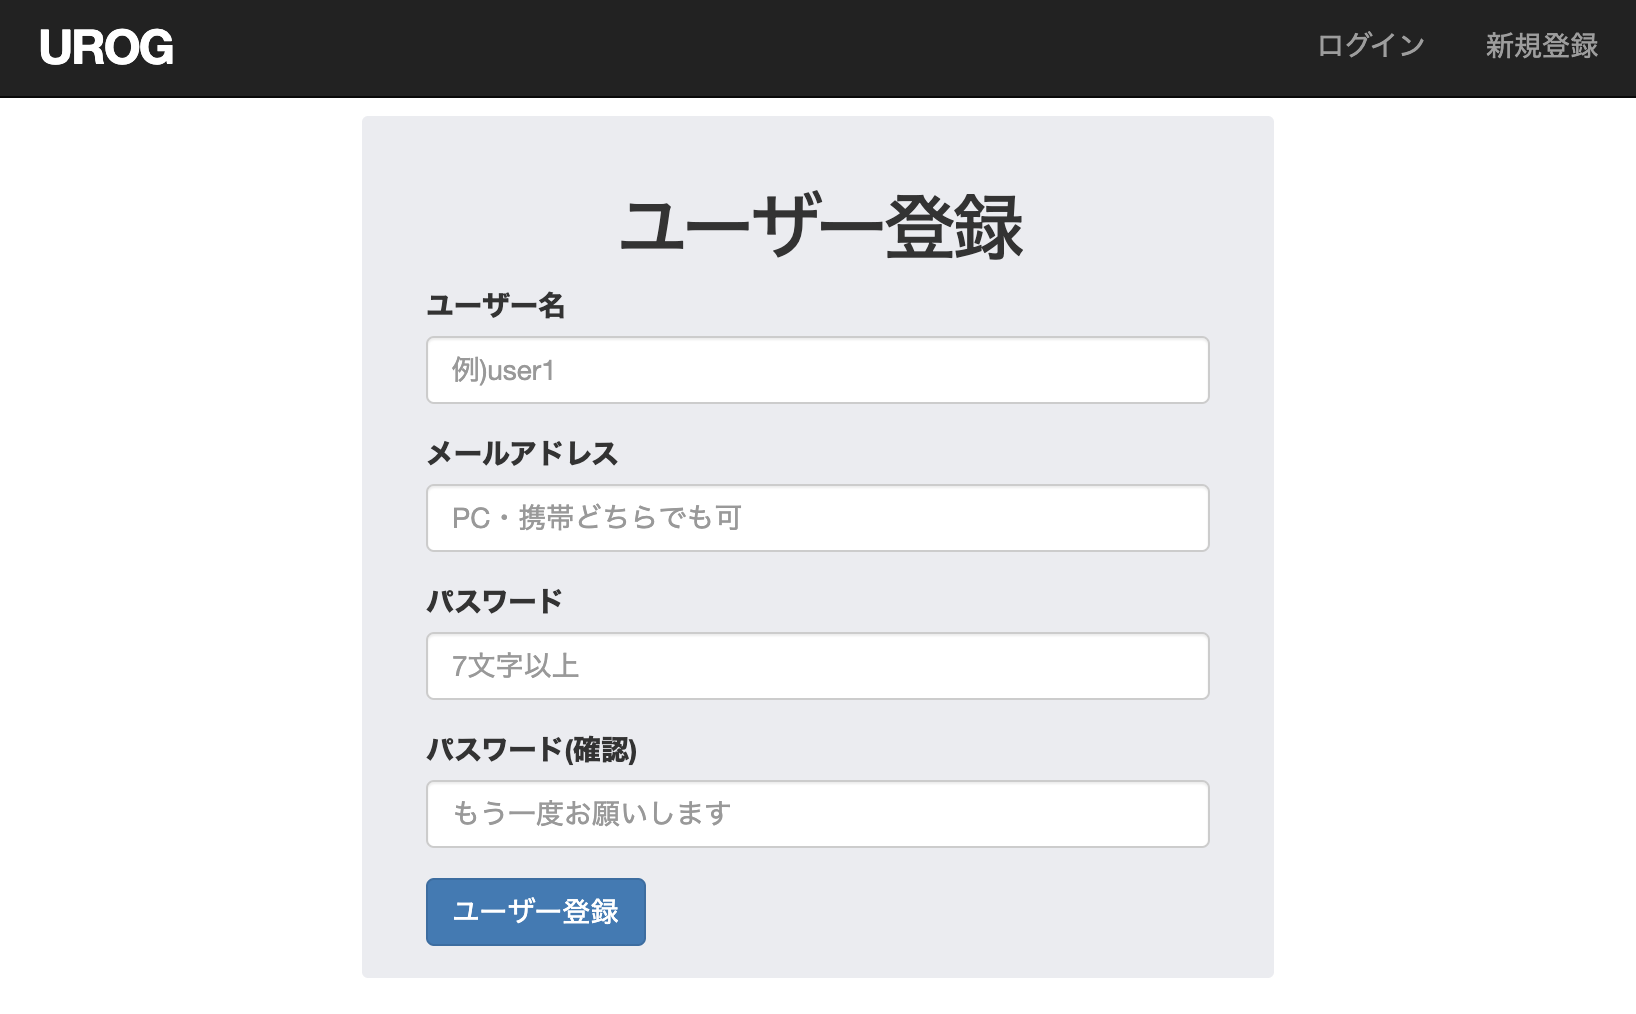Click the パスワード field label
This screenshot has height=1014, width=1636.
click(x=494, y=601)
